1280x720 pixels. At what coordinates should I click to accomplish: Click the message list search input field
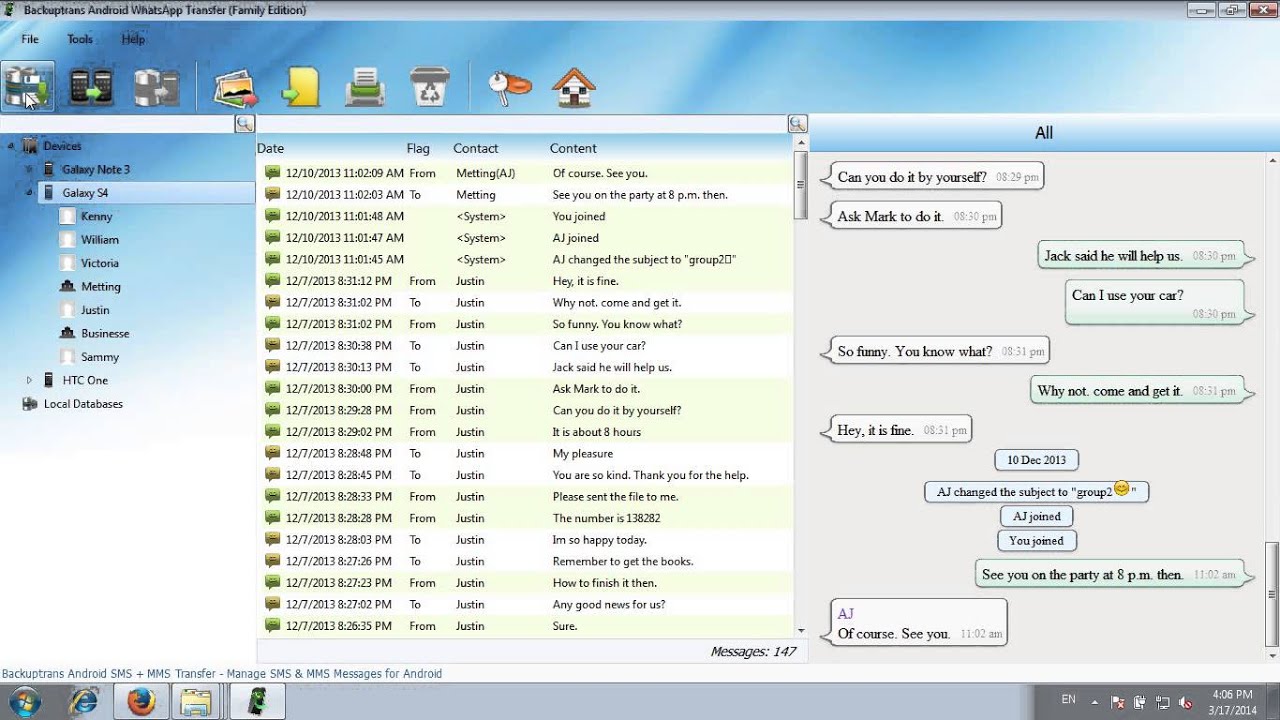(522, 124)
